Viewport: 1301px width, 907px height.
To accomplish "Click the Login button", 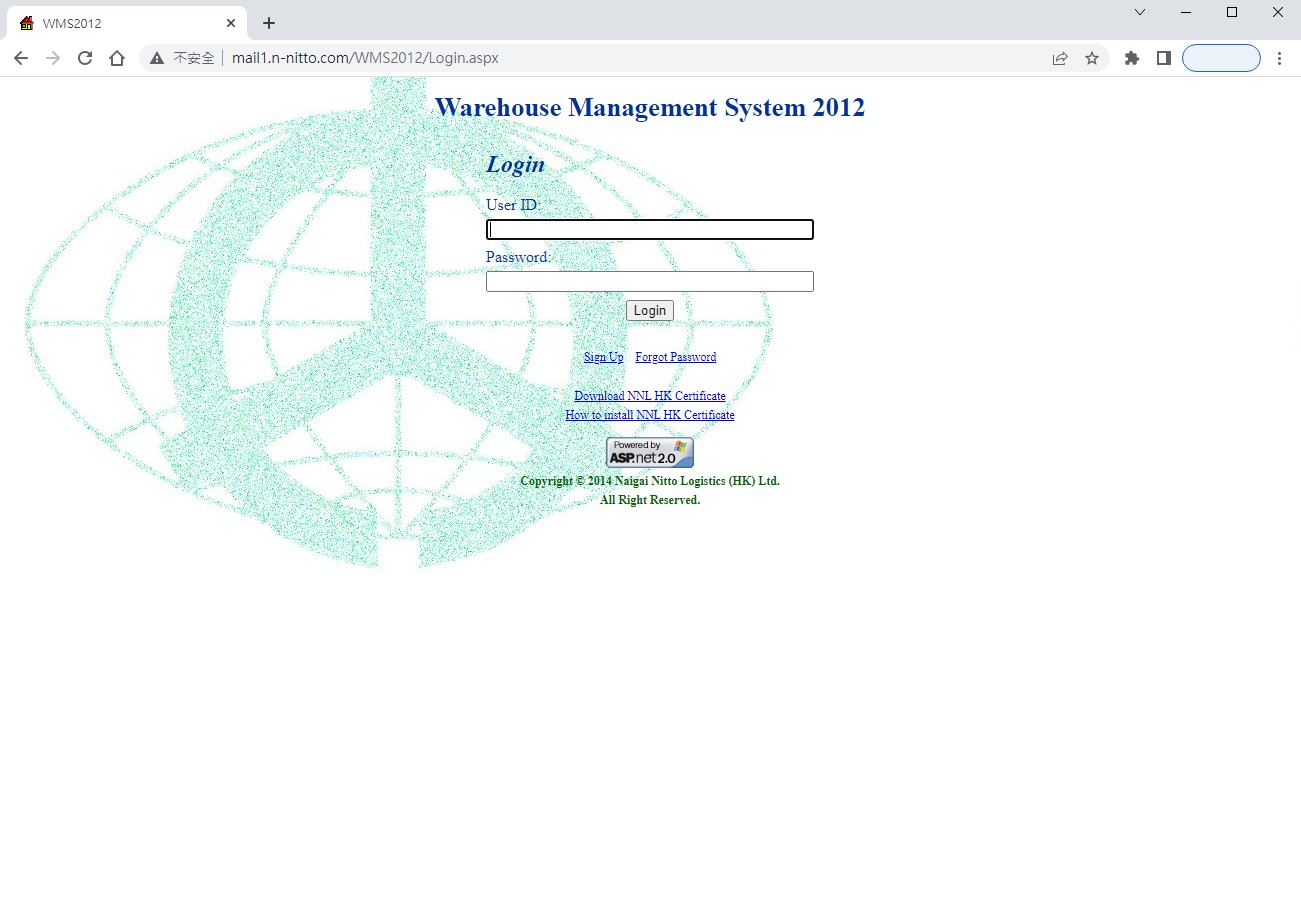I will (650, 311).
